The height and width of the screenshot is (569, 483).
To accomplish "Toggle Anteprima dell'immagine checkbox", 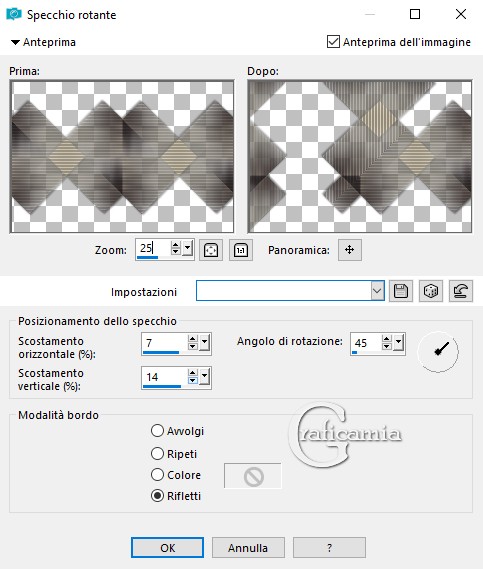I will [333, 42].
